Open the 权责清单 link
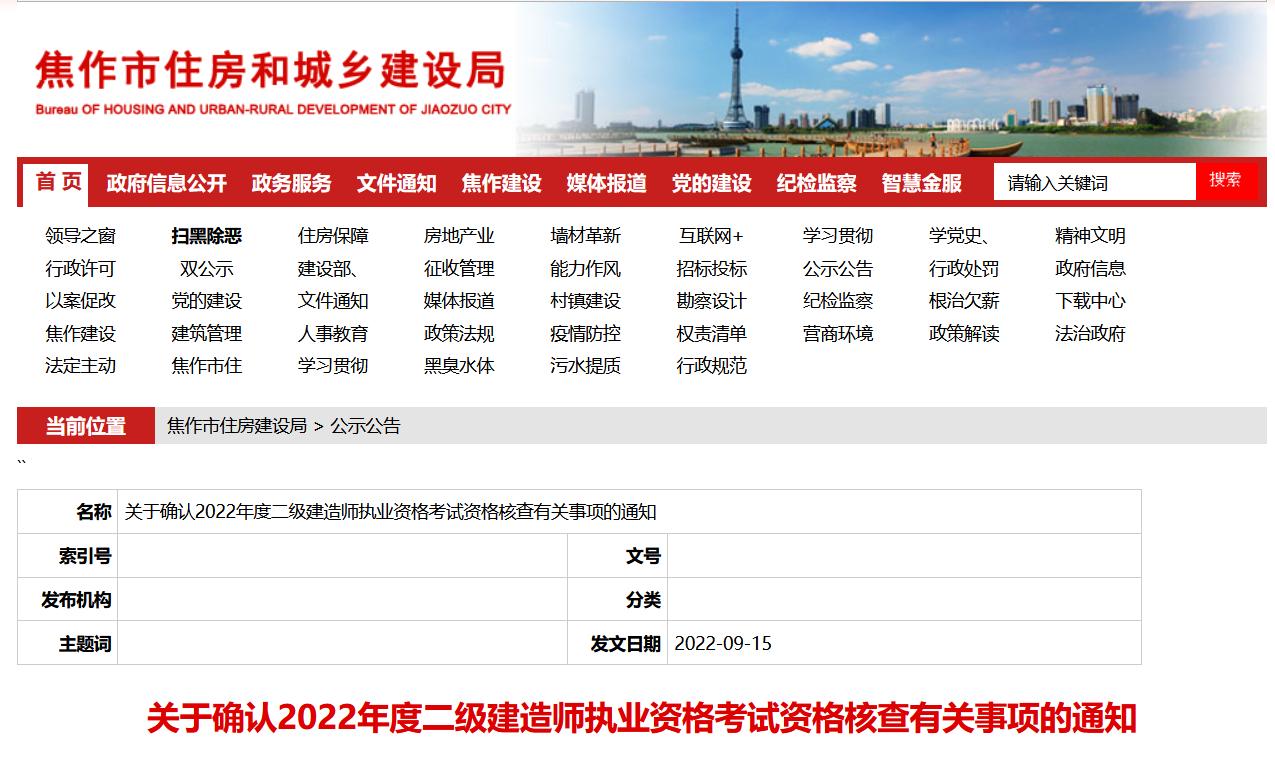 coord(712,334)
